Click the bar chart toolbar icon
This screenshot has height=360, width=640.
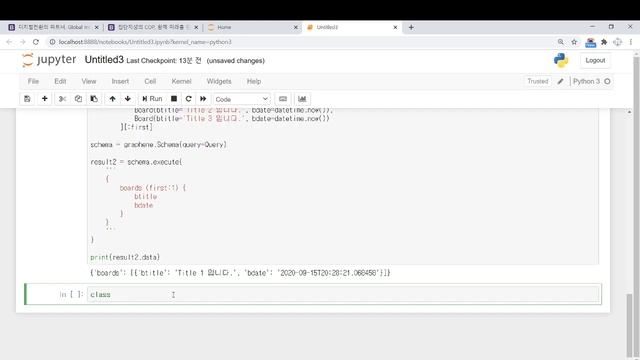(302, 99)
